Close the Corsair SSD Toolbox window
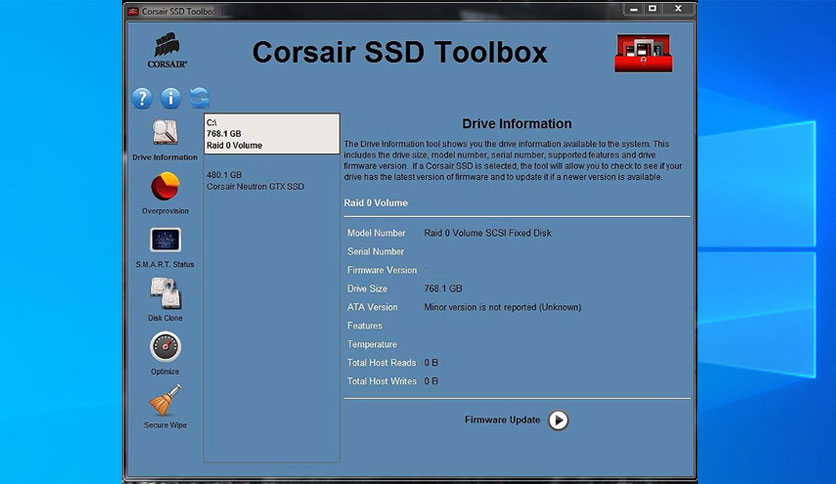The width and height of the screenshot is (836, 484). 678,9
